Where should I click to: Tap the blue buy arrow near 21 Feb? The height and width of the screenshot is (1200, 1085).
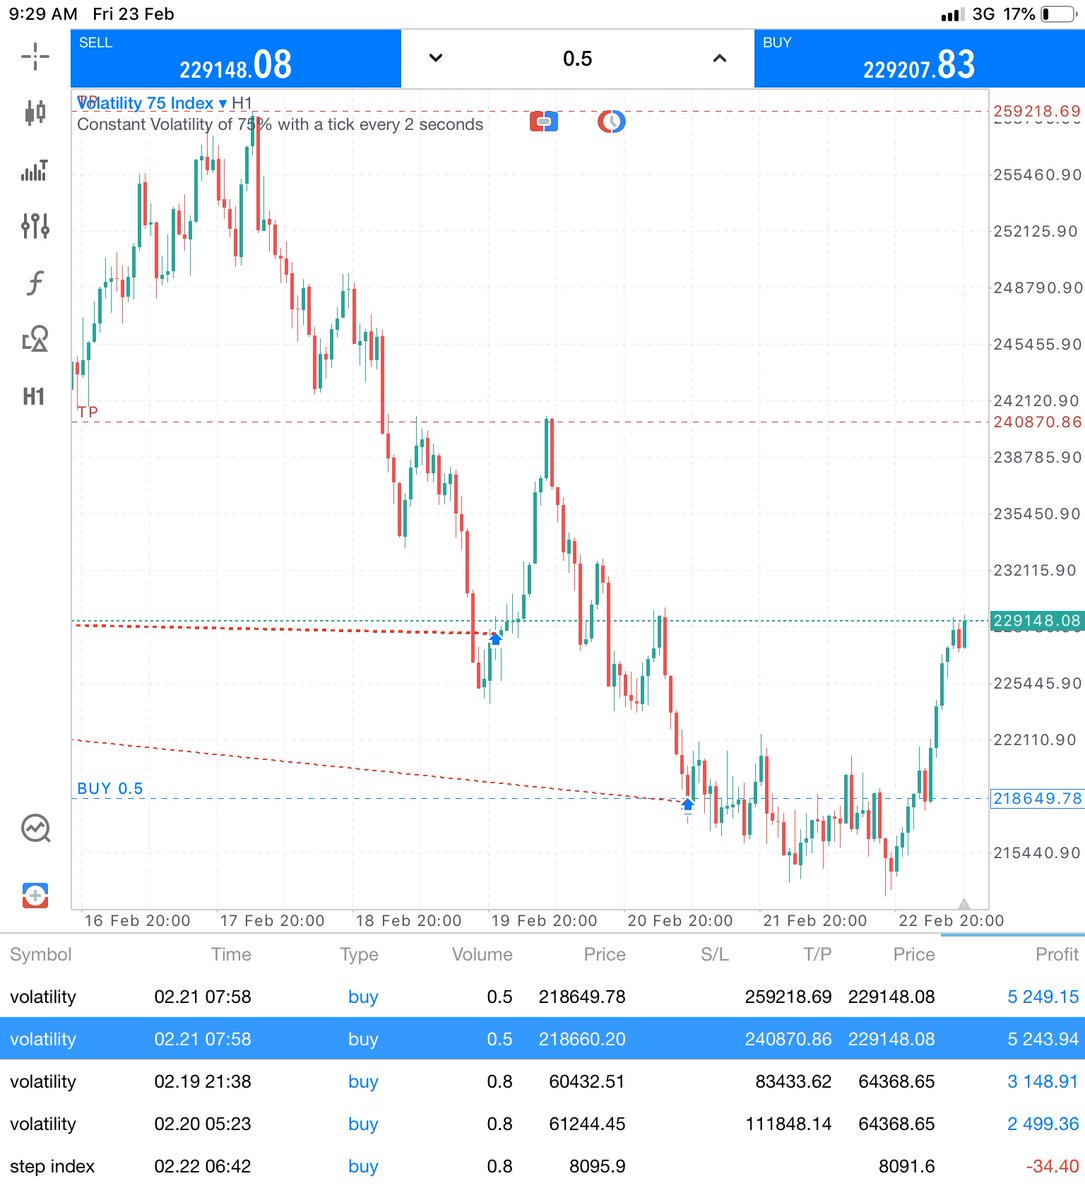(687, 804)
